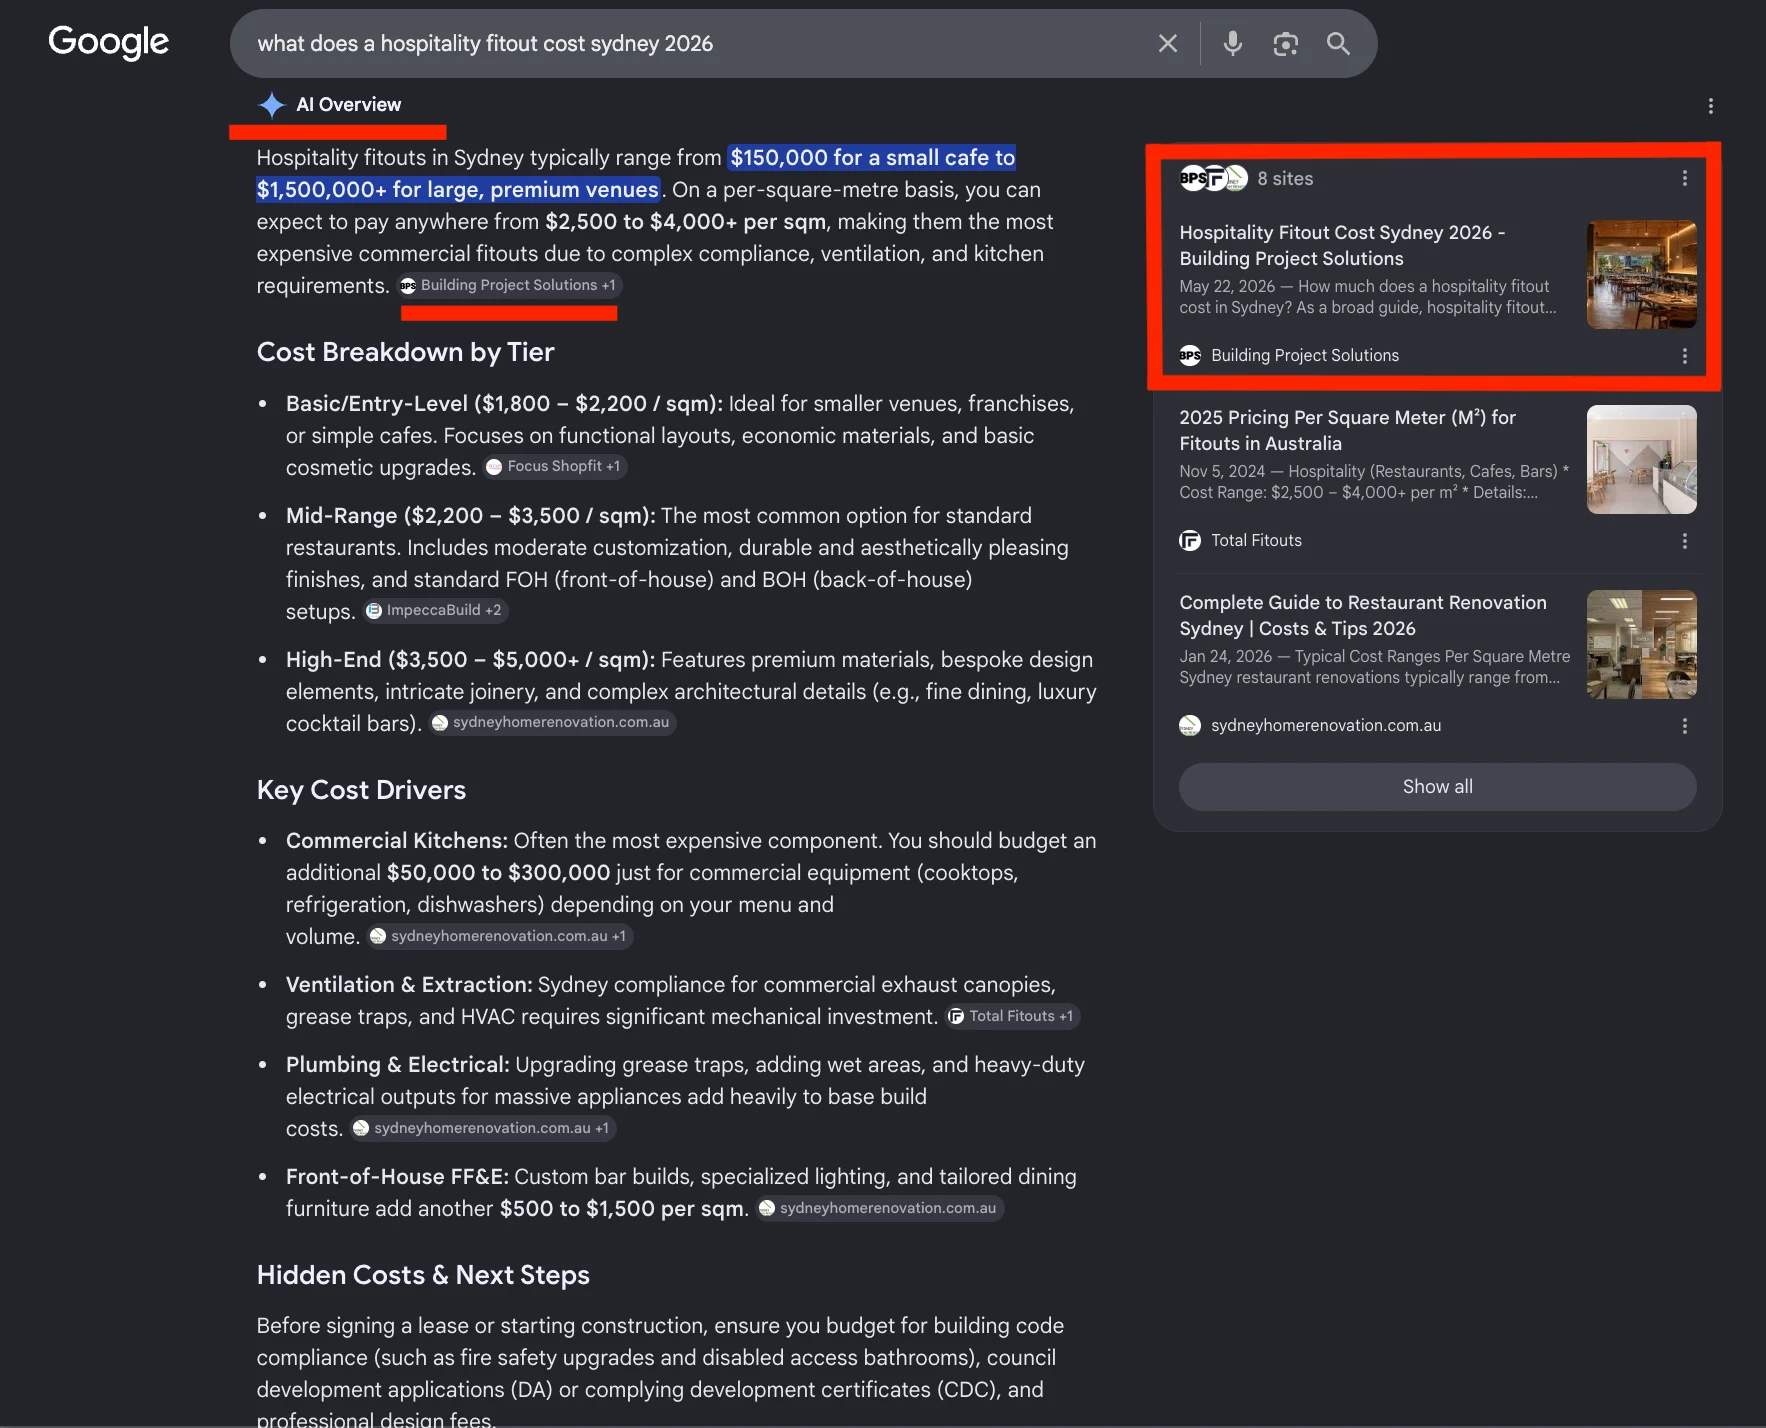Open Google Lens image search
The width and height of the screenshot is (1766, 1428).
click(1285, 44)
